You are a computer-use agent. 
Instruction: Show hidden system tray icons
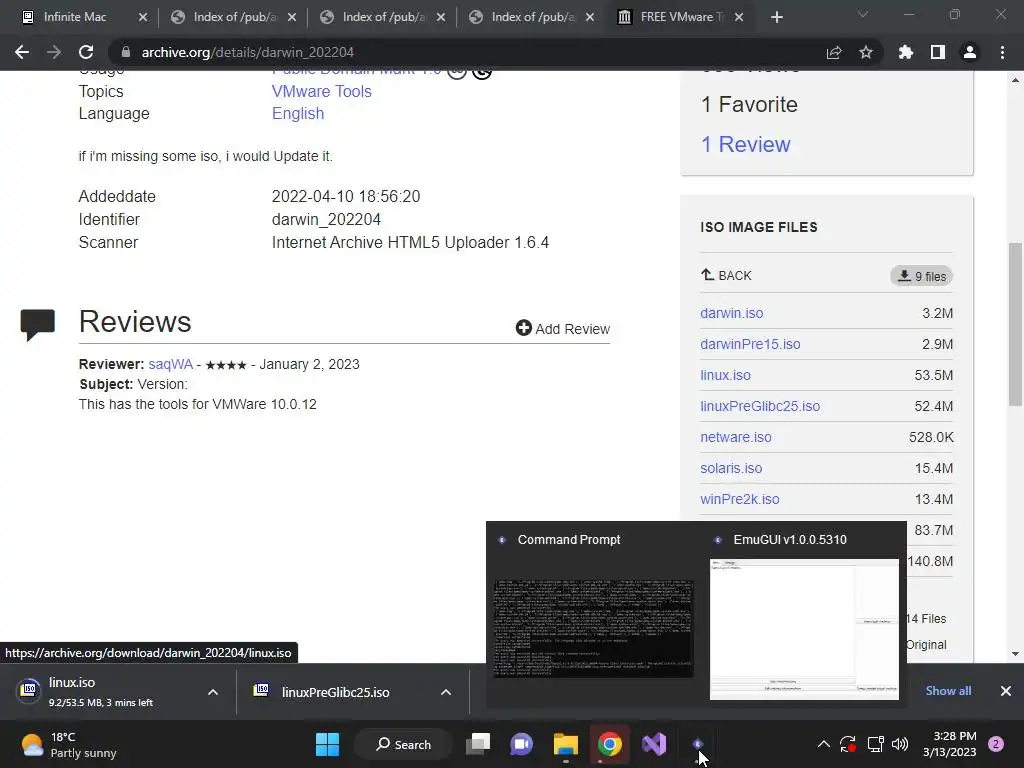coord(824,744)
